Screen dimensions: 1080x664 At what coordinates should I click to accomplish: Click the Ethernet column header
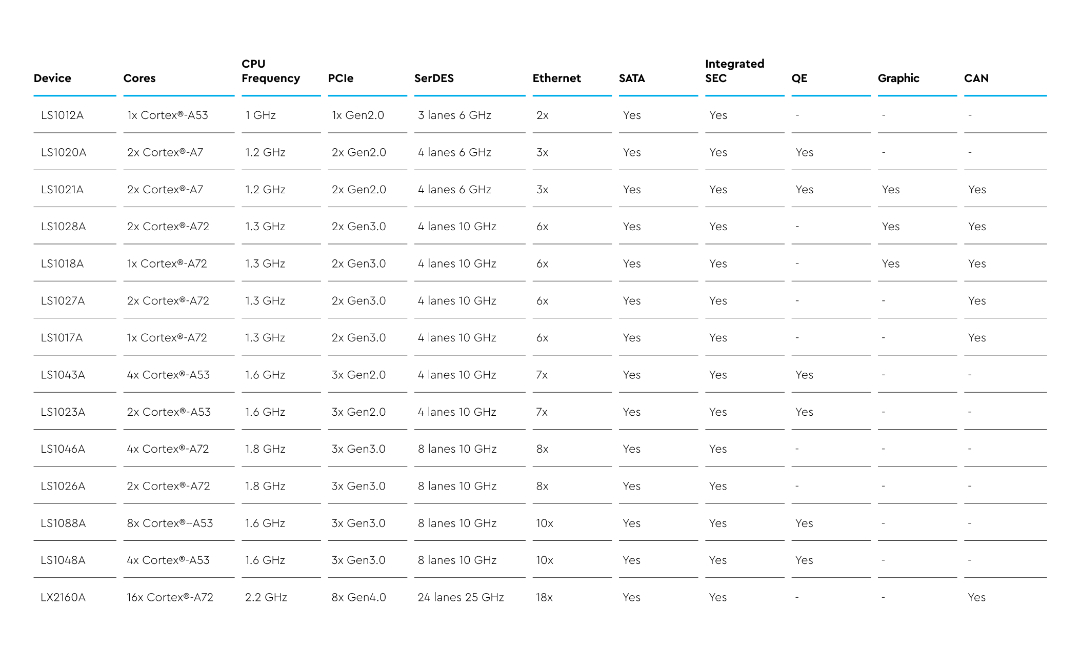click(557, 79)
